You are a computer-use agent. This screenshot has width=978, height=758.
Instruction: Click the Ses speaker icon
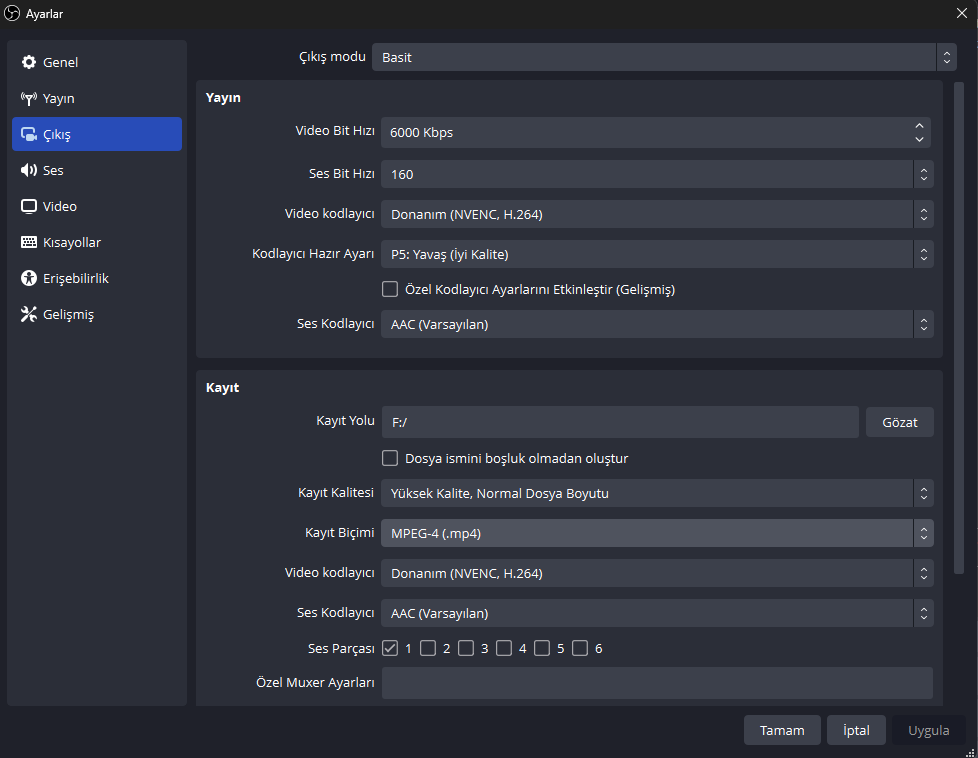coord(29,171)
